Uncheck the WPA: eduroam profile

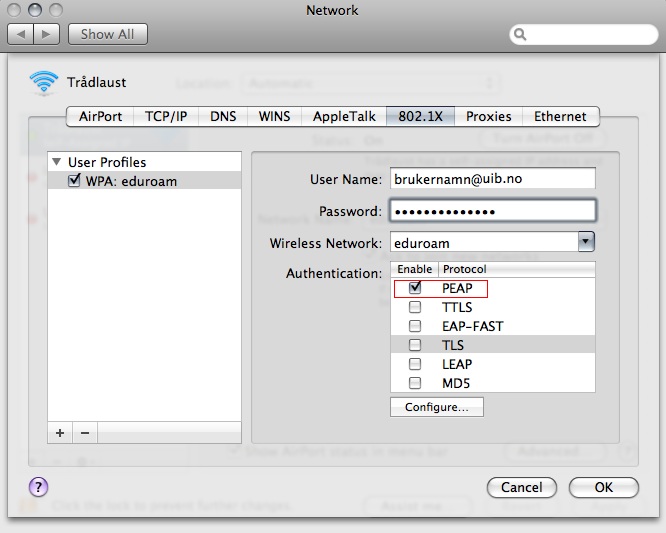coord(74,181)
